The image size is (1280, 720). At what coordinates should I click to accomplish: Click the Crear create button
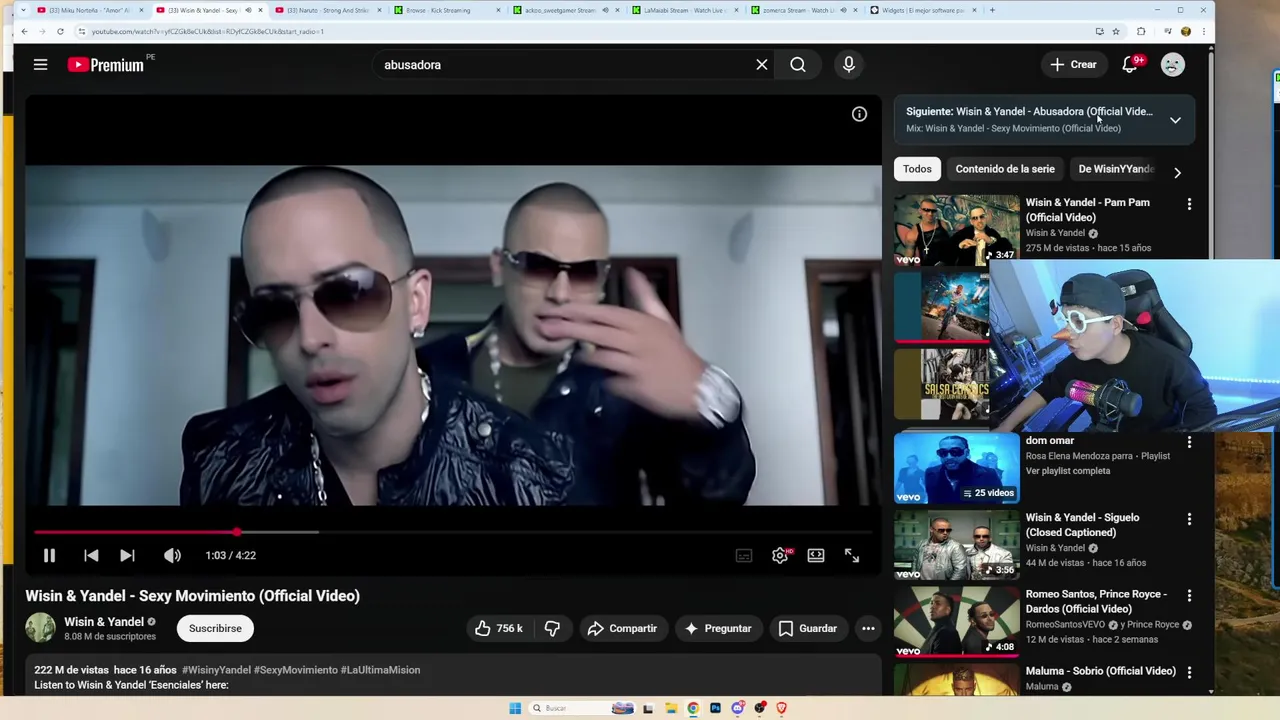tap(1073, 65)
